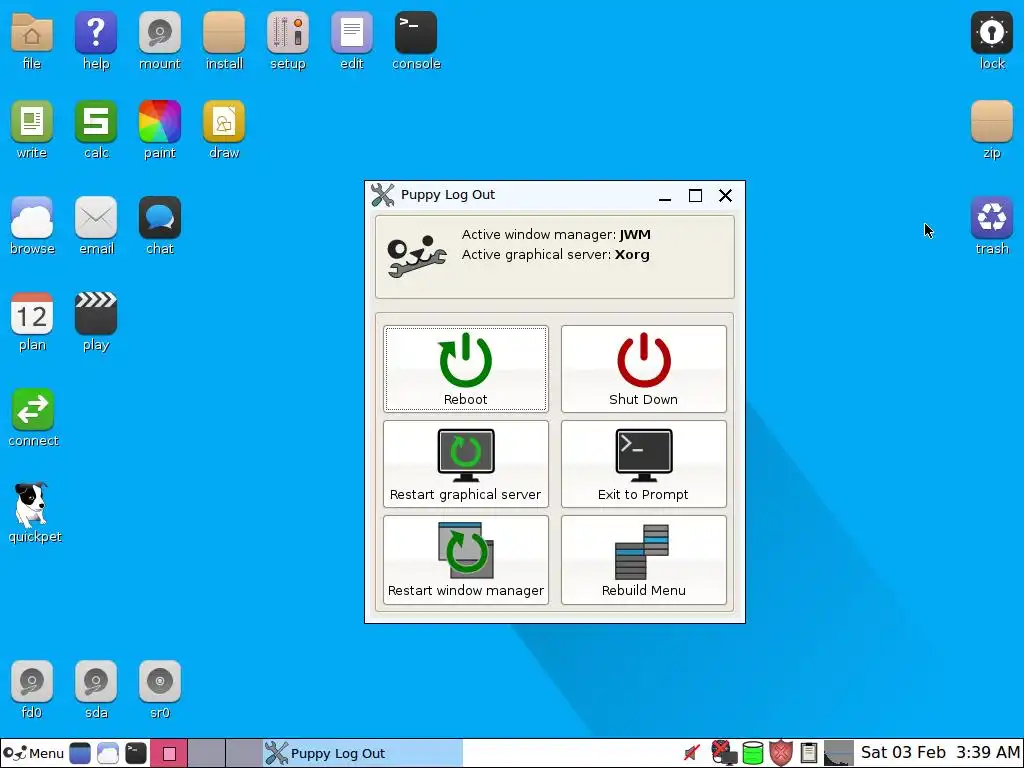Click Restart graphical server button

tap(466, 464)
